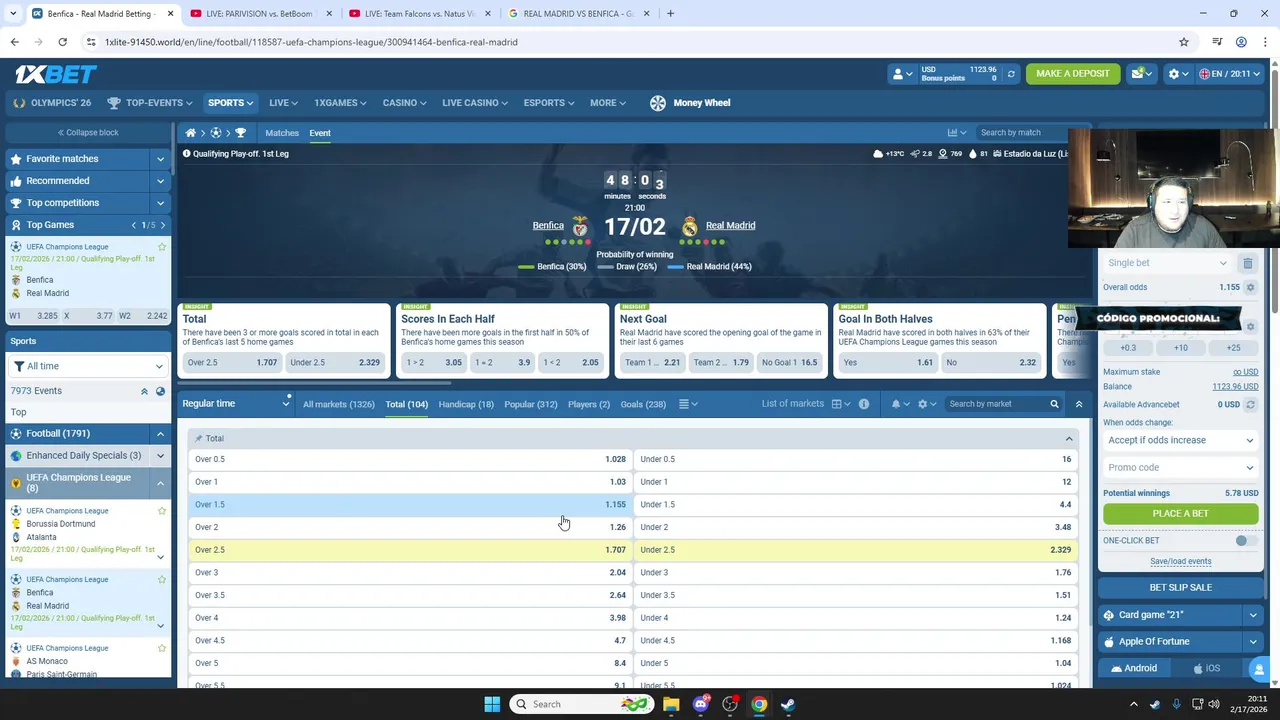Select Over 2.5 odds 1.707 in Total list

[410, 550]
